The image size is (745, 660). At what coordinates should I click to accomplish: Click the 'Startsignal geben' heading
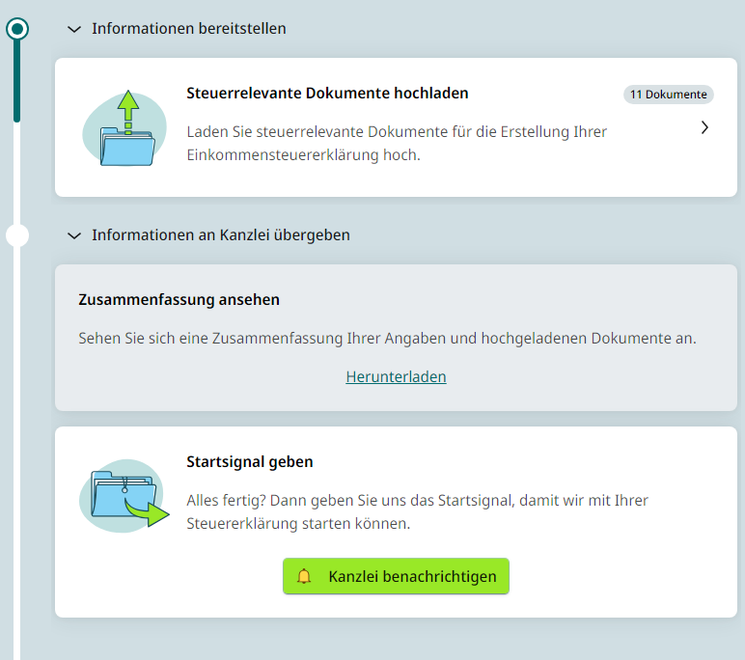(250, 462)
